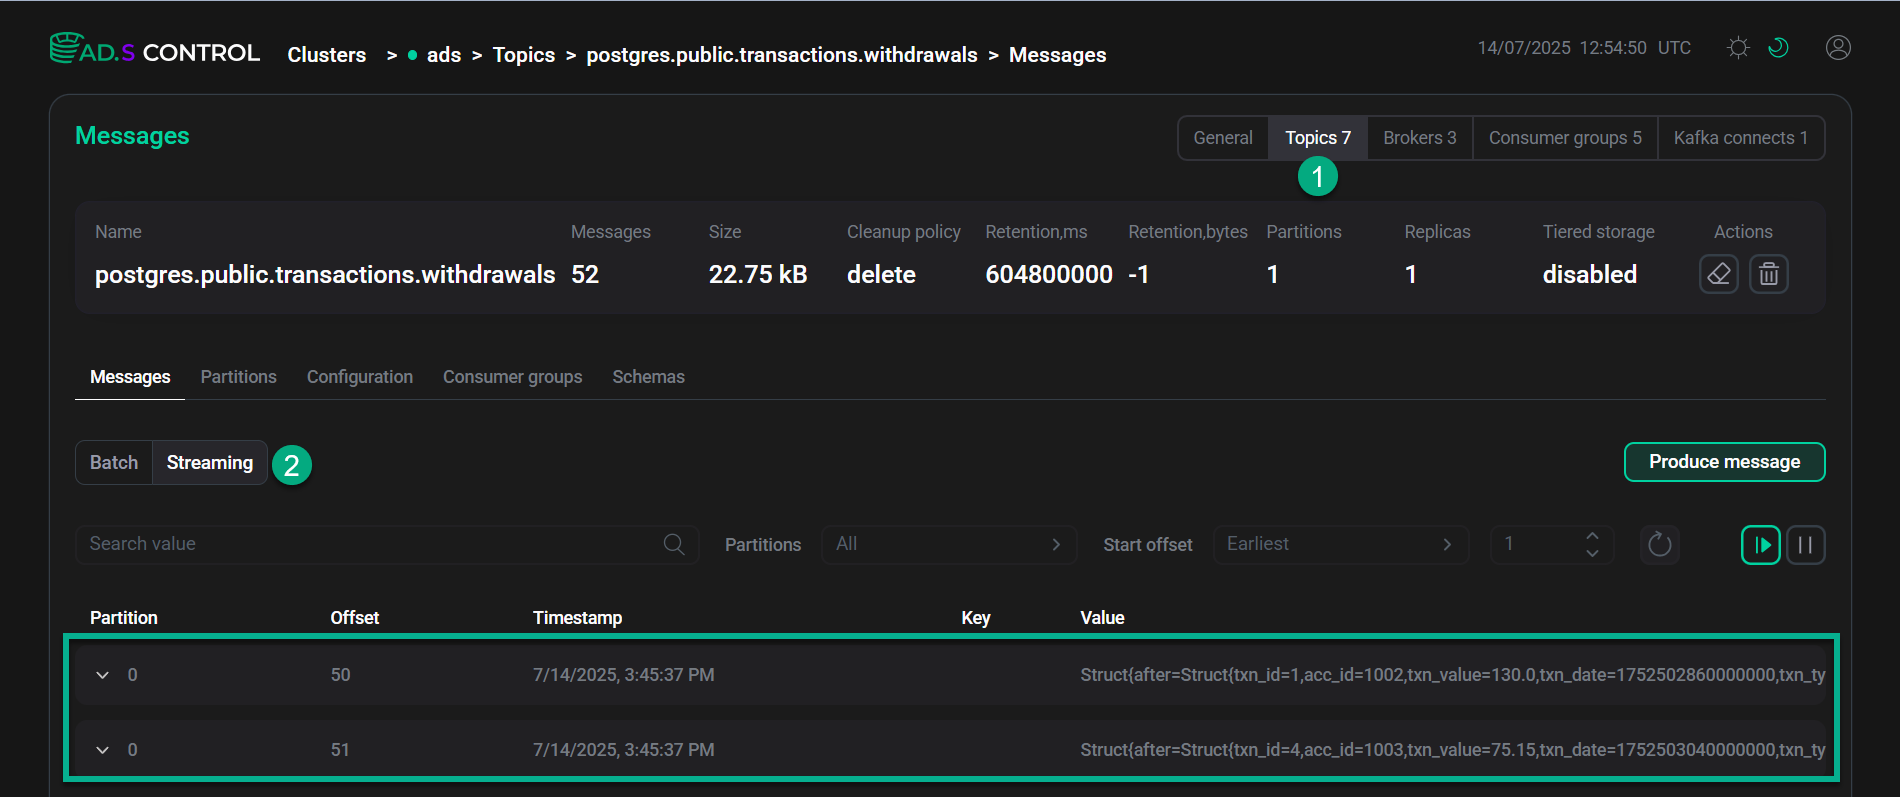The height and width of the screenshot is (797, 1900).
Task: Open the user profile icon
Action: point(1838,48)
